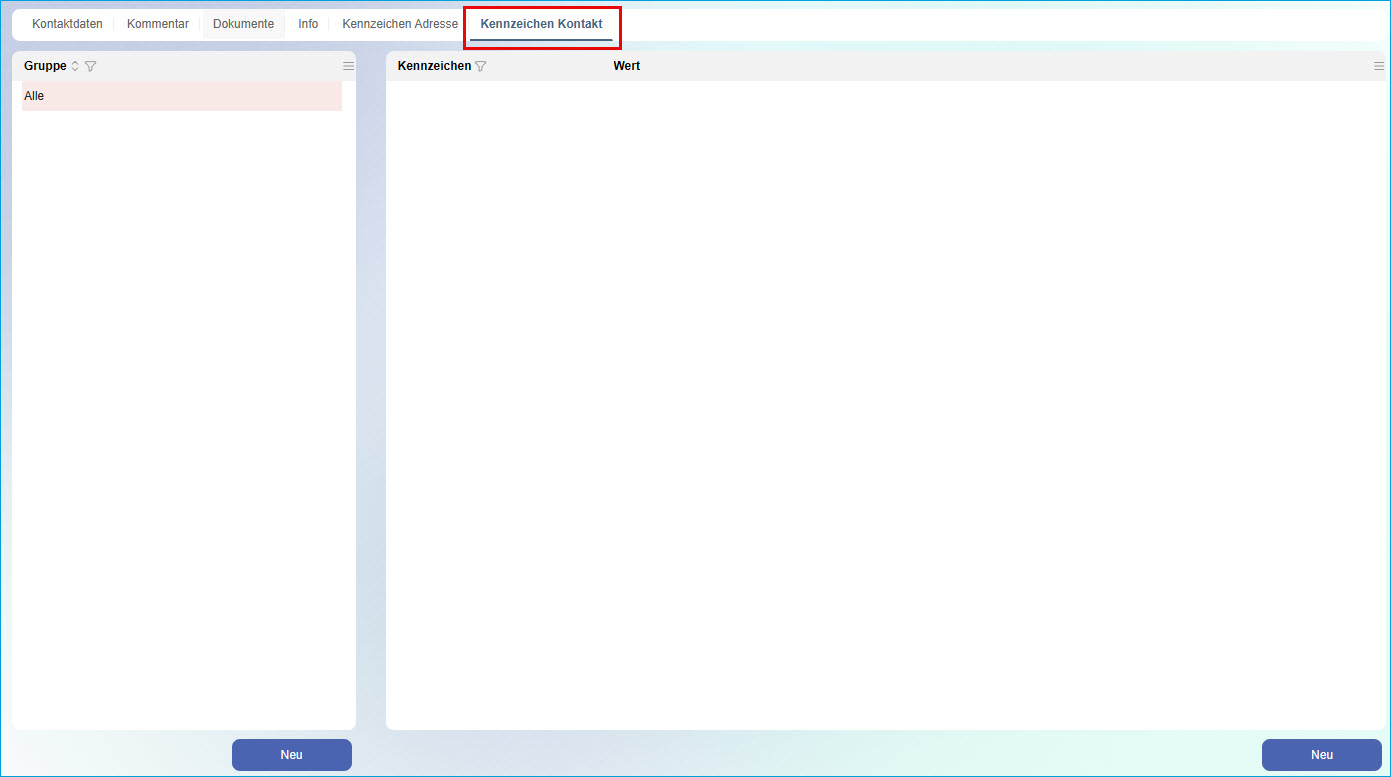Activate the Kennzeichen Kontakt tab
1391x777 pixels.
(541, 24)
